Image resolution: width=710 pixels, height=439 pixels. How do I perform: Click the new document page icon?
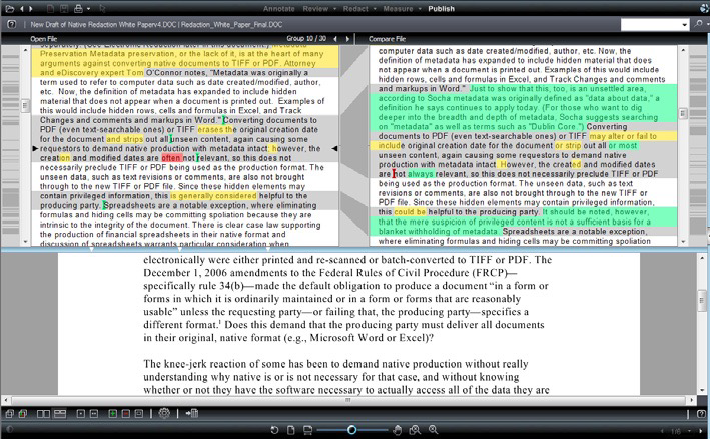tap(50, 8)
